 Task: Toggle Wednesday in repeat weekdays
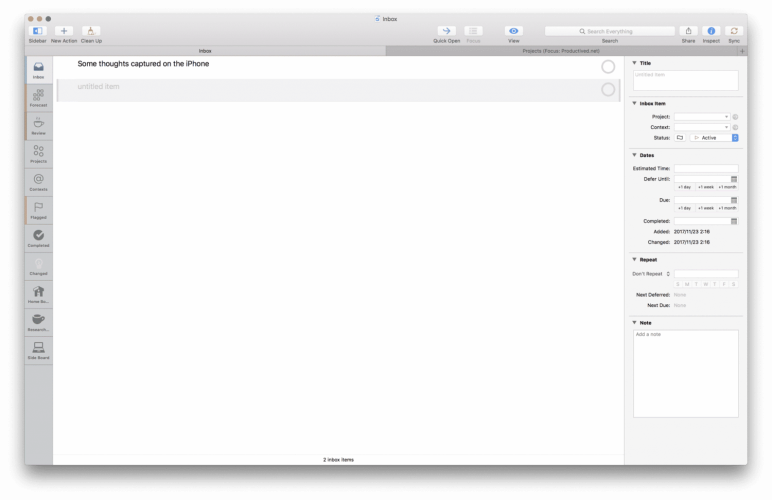(706, 284)
